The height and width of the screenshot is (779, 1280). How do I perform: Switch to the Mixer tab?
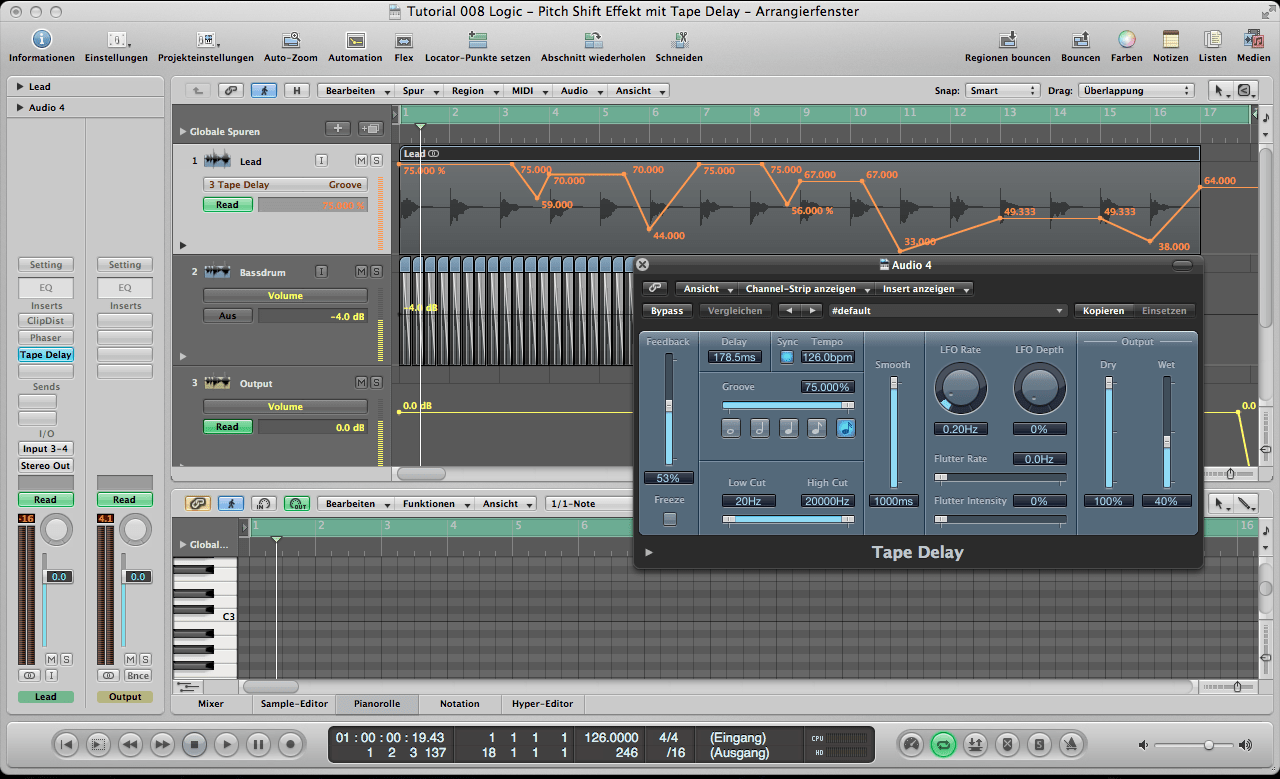tap(211, 704)
